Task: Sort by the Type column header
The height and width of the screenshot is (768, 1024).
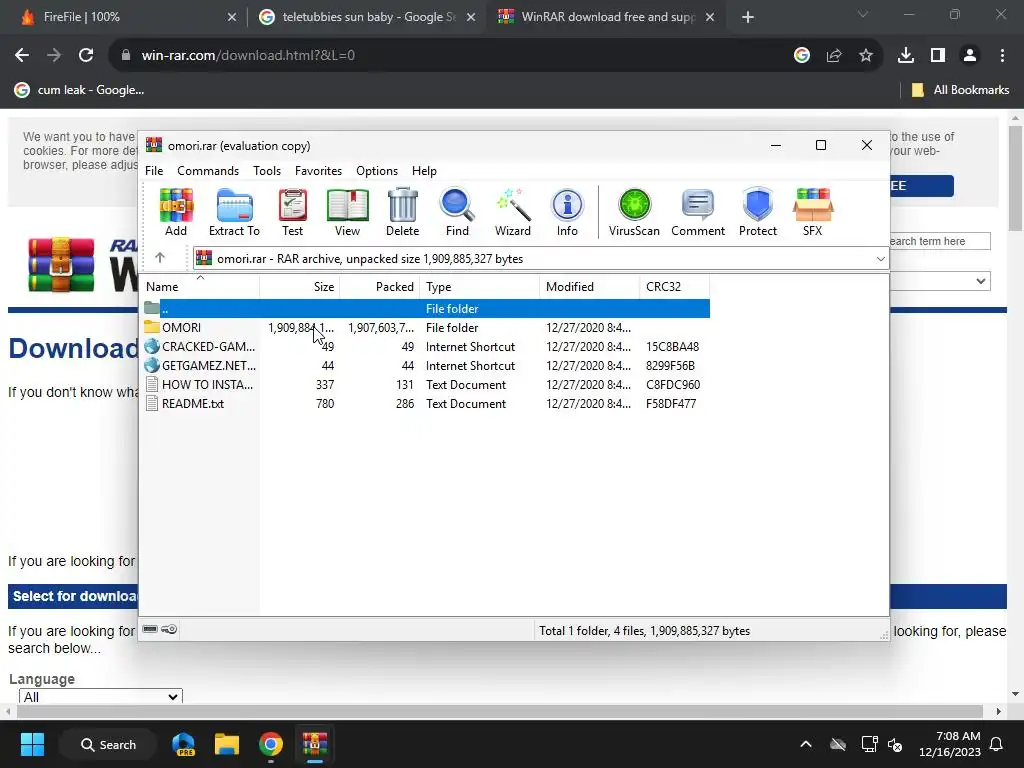Action: coord(479,287)
